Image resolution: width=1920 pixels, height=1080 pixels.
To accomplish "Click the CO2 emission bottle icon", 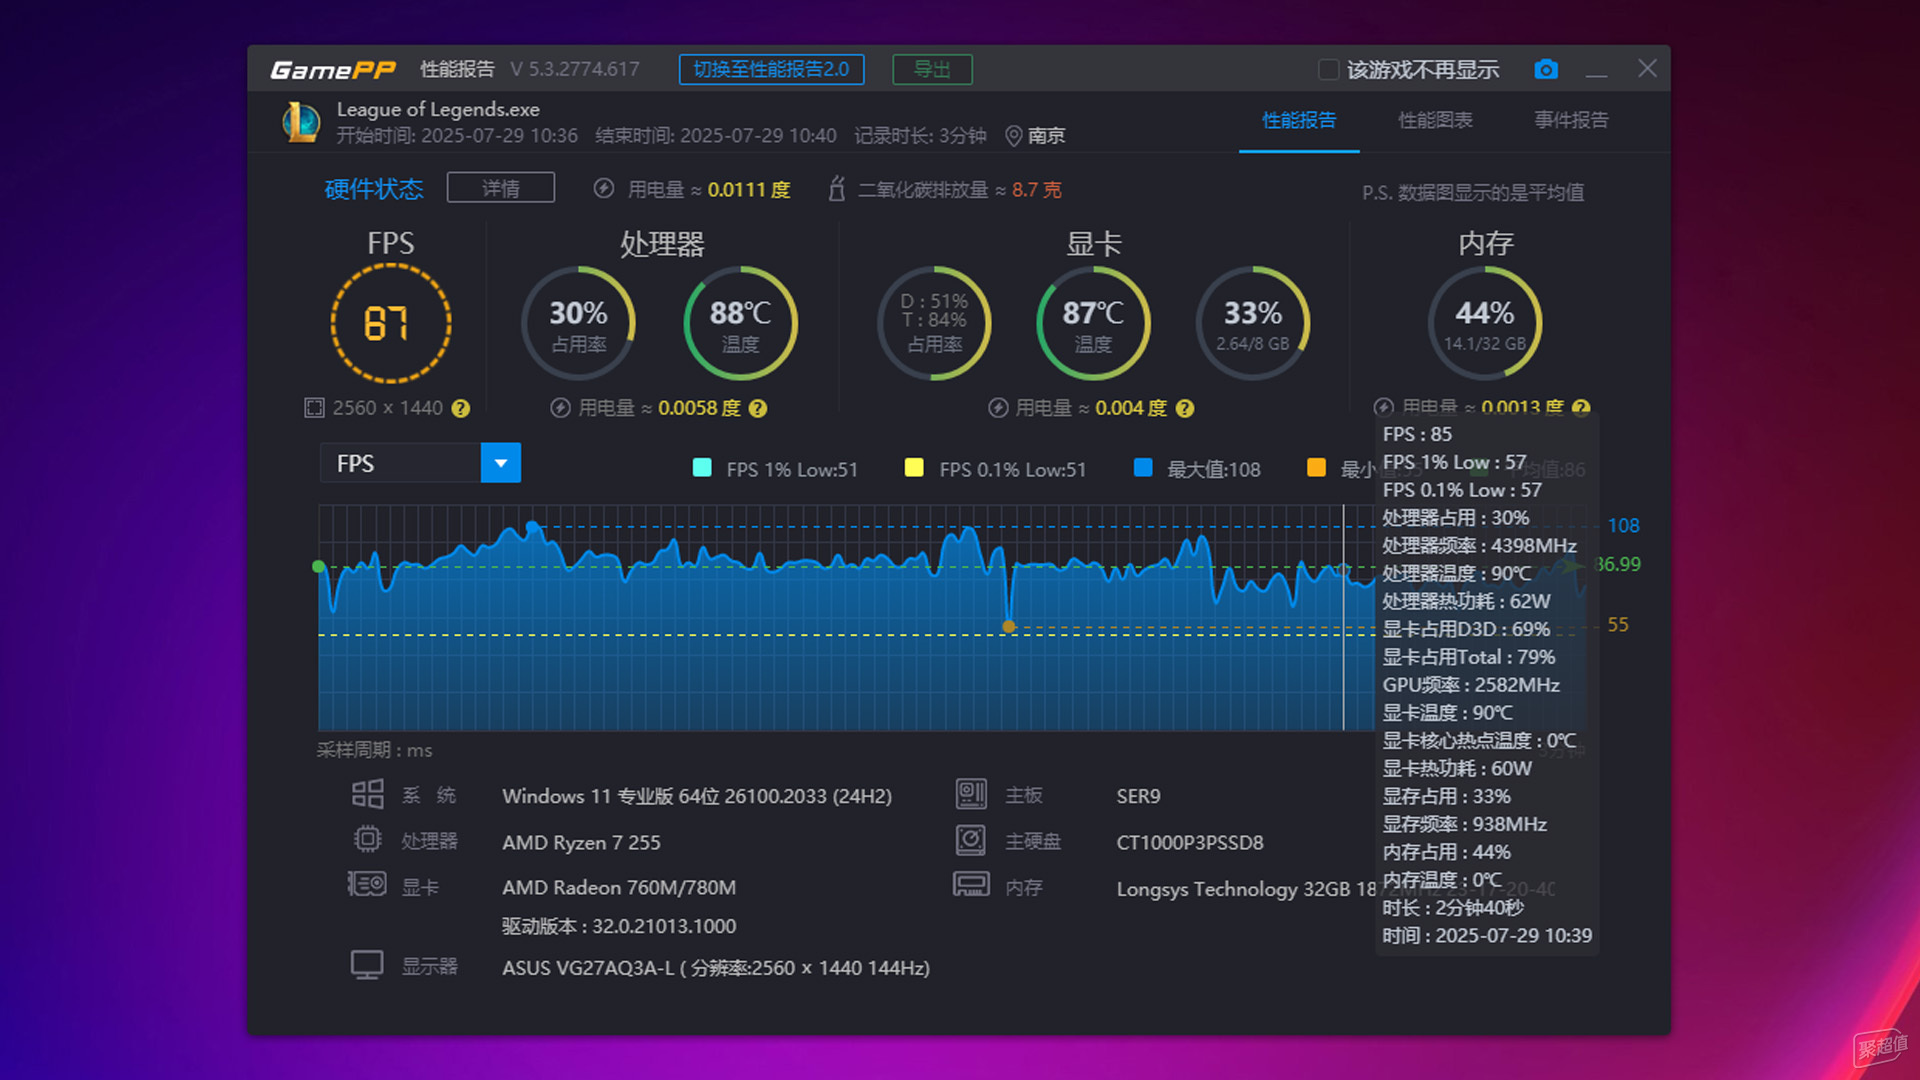I will point(837,188).
